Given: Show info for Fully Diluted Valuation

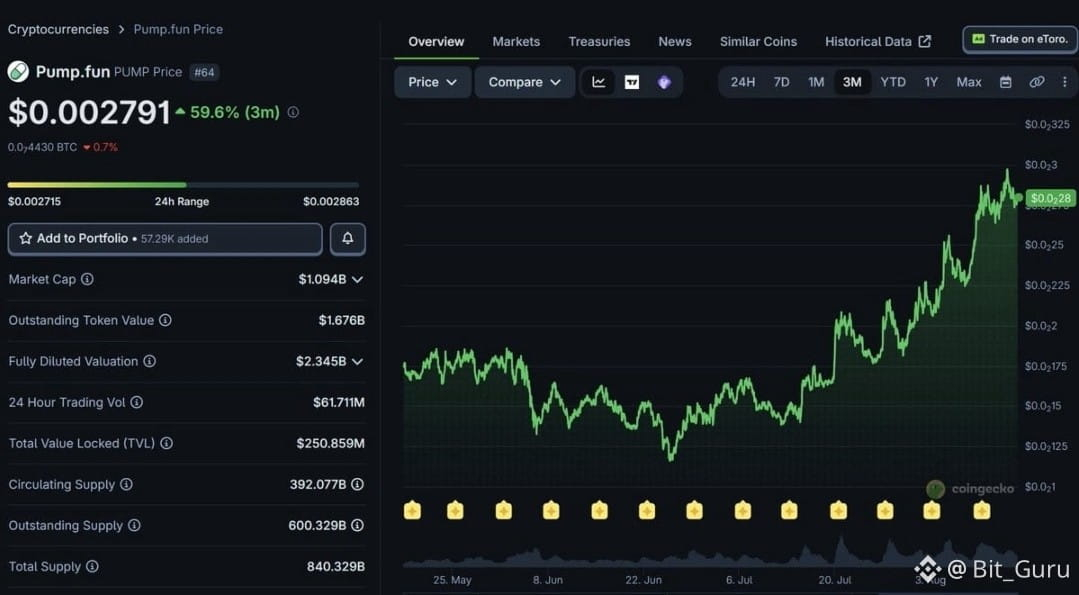Looking at the screenshot, I should pyautogui.click(x=149, y=361).
